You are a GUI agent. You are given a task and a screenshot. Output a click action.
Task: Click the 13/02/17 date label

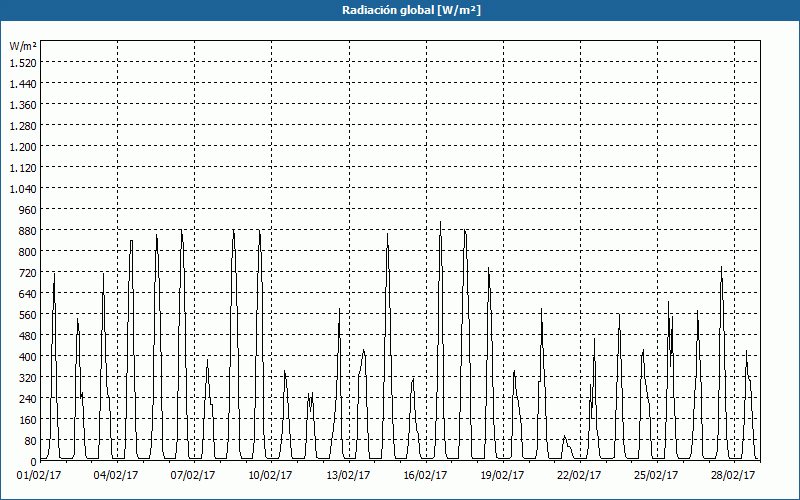[x=348, y=476]
